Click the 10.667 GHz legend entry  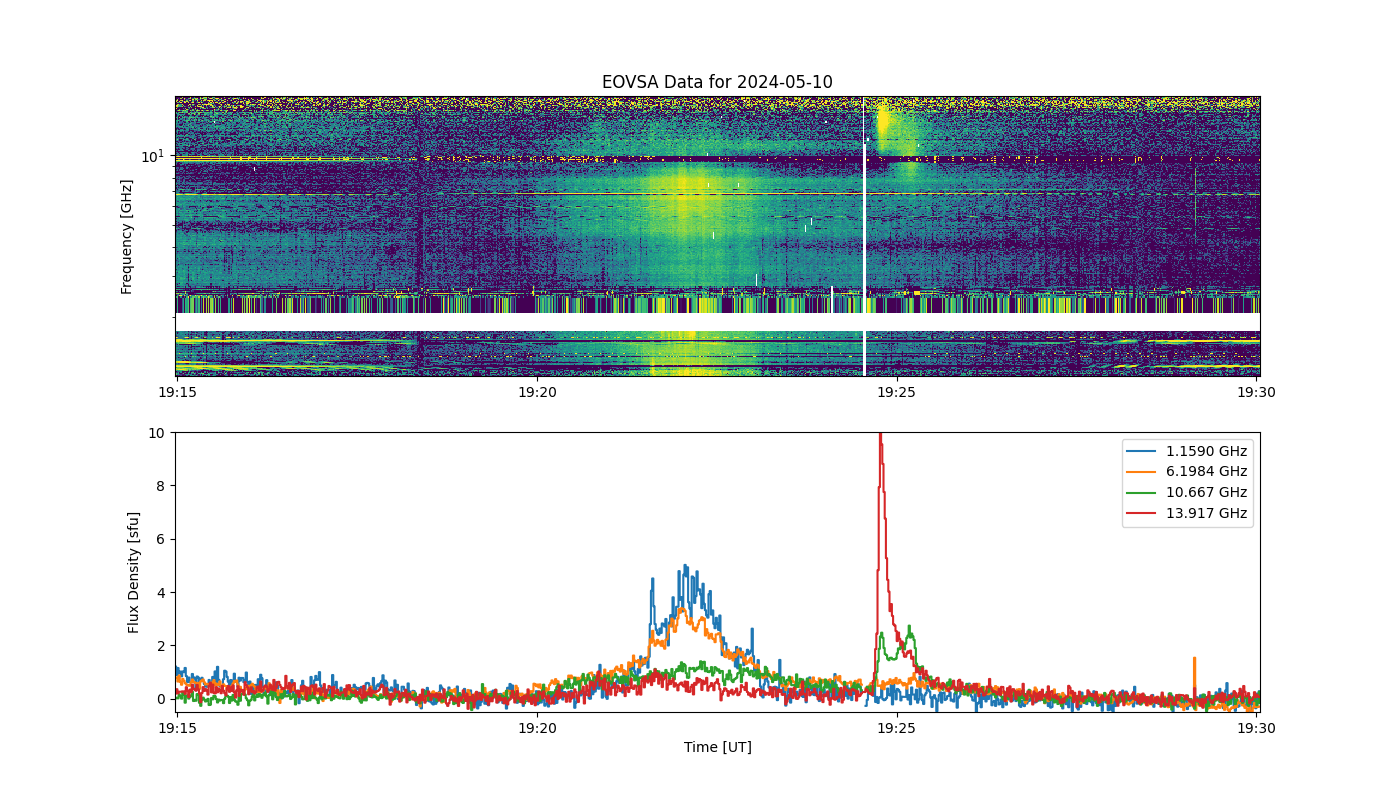[1188, 493]
